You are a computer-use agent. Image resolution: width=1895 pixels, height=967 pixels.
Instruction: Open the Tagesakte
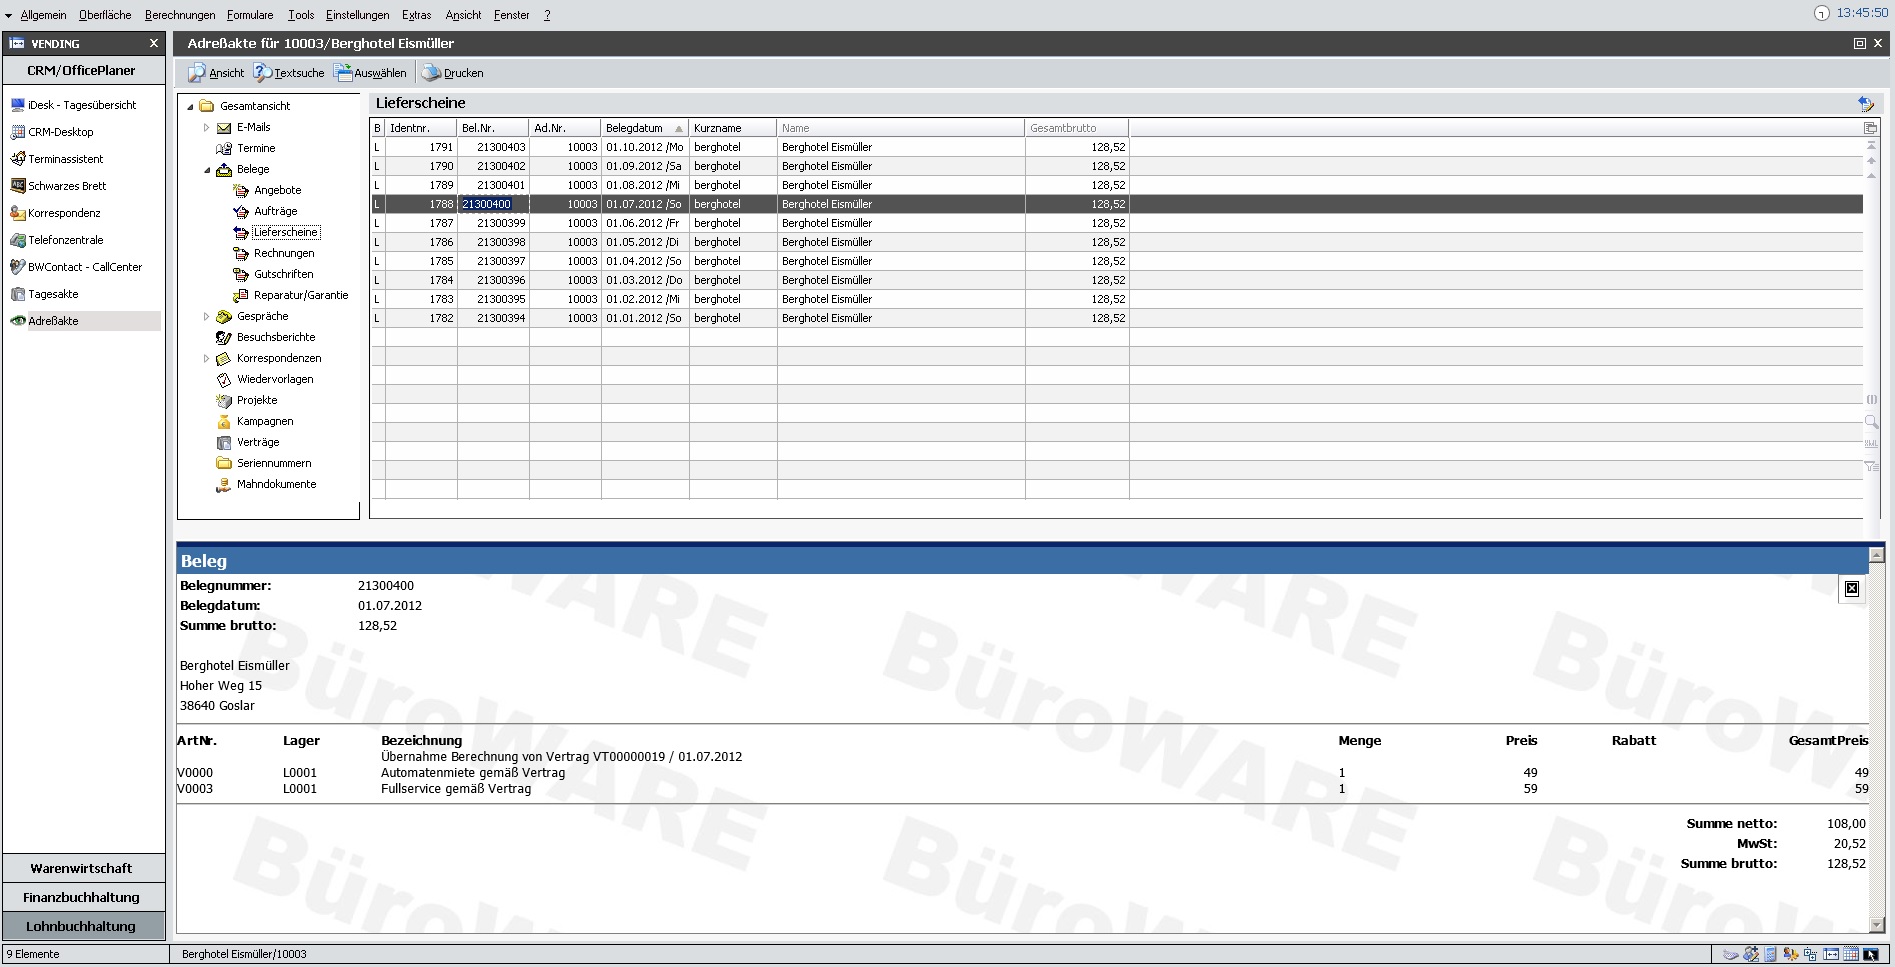point(45,294)
